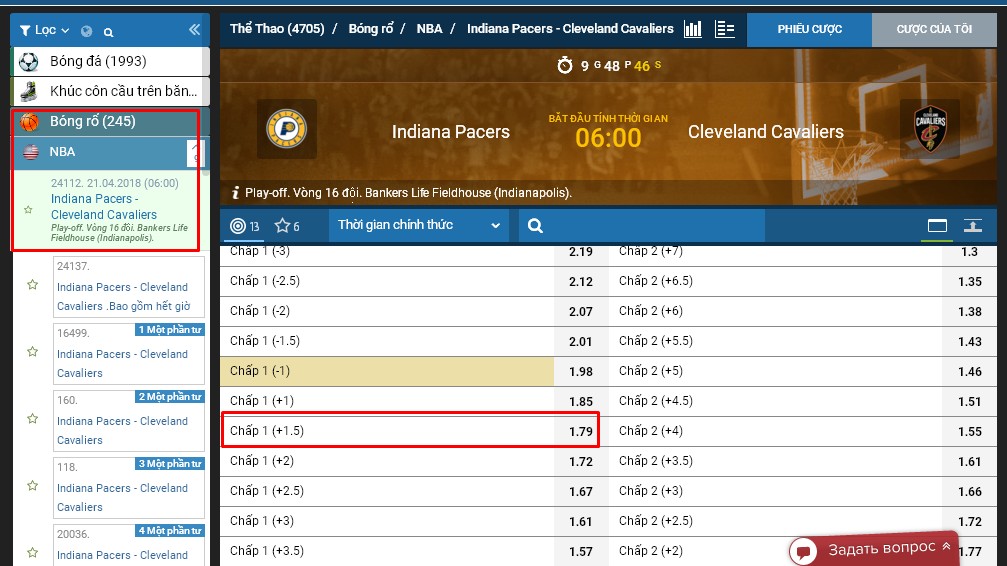This screenshot has width=1007, height=566.
Task: Click the Chấp 1 (+2.5) market label
Action: click(x=267, y=491)
